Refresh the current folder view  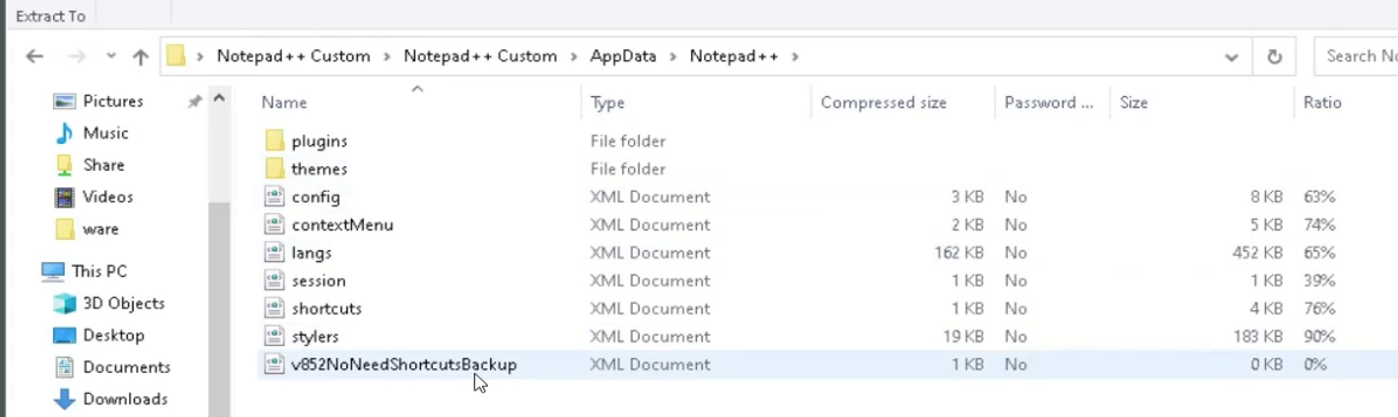1274,57
